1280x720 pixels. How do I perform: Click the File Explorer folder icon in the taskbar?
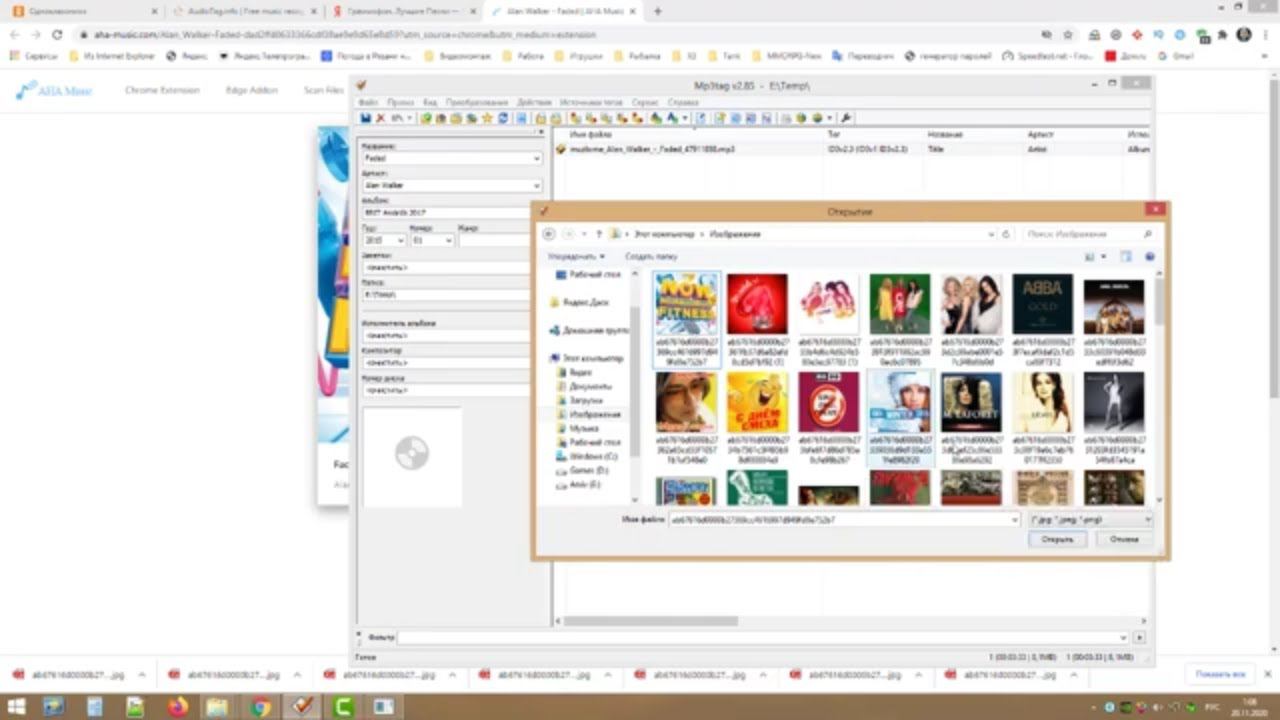217,707
